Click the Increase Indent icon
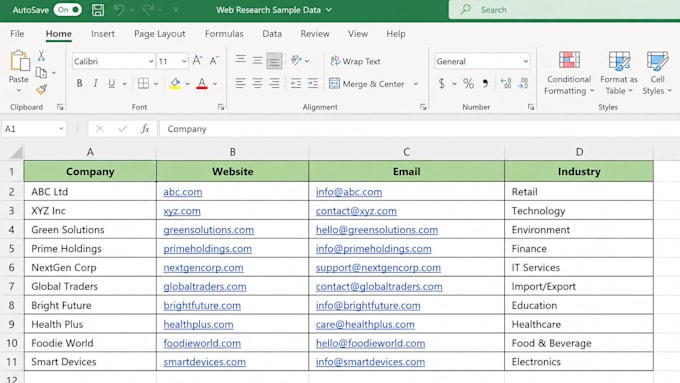Screen dimensions: 680x383 [313, 83]
